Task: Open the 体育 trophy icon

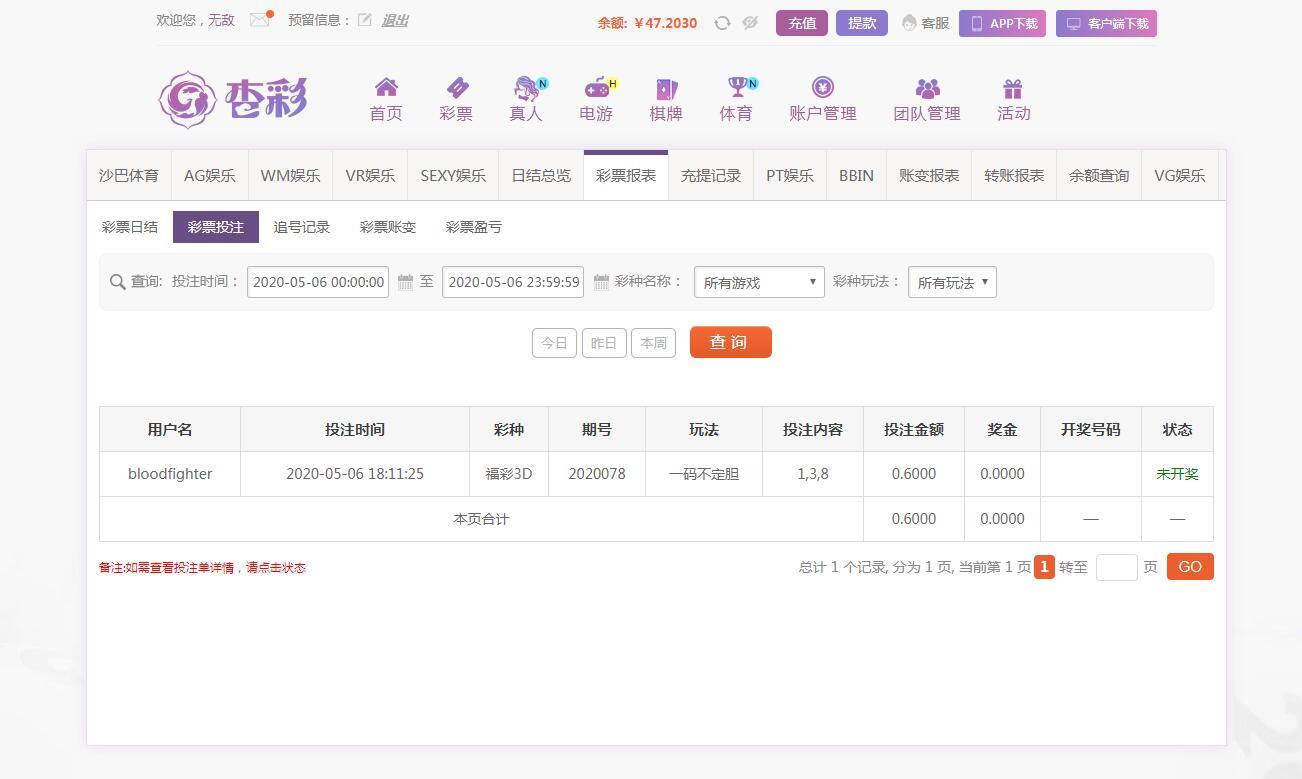Action: click(737, 88)
